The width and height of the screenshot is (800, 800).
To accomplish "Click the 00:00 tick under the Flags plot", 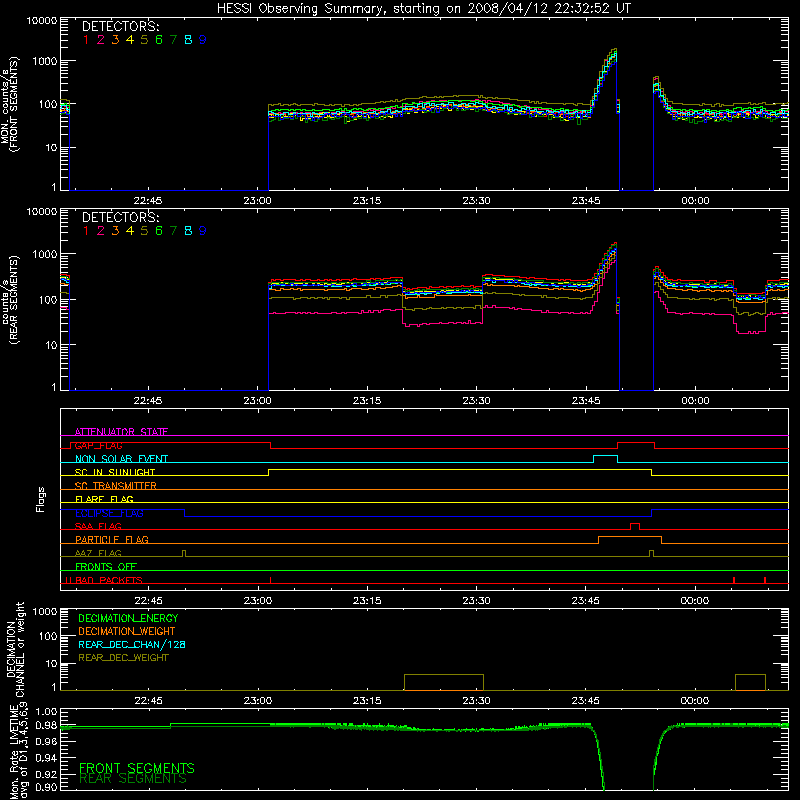I will click(x=695, y=601).
